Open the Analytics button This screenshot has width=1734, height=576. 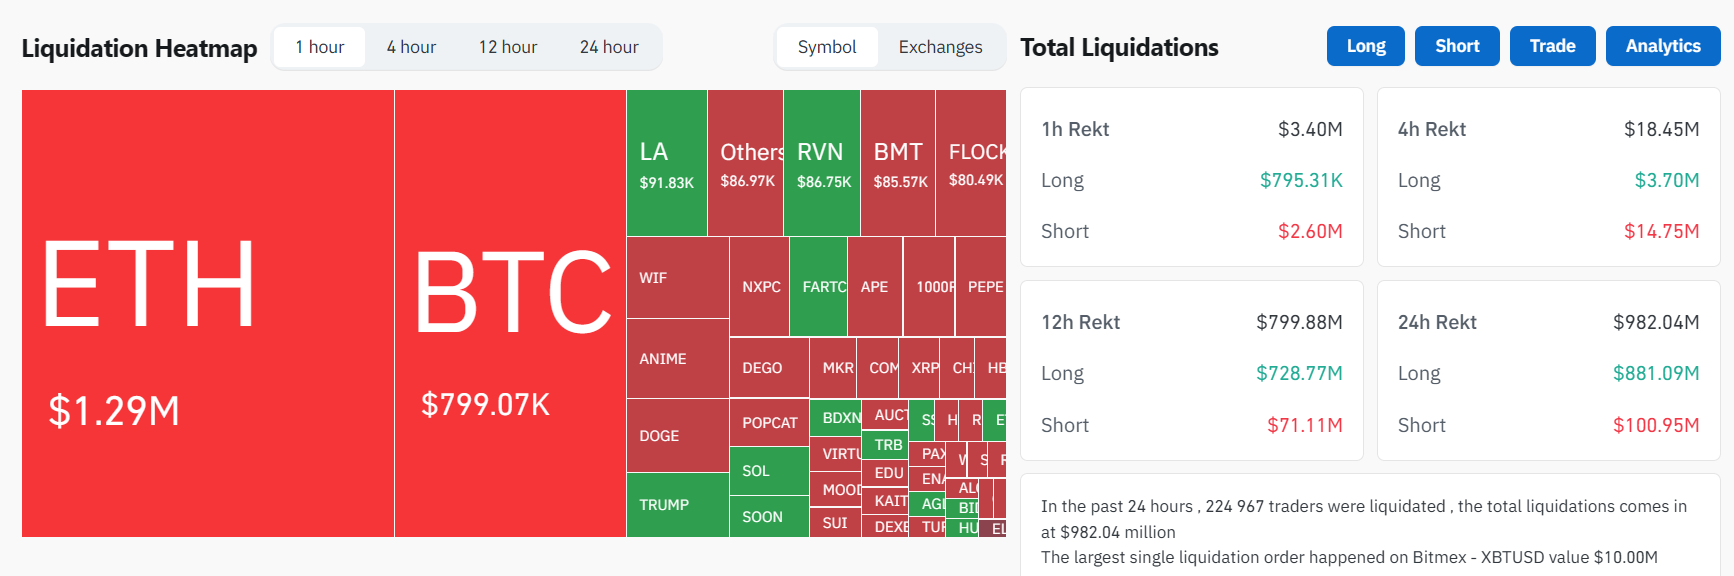pyautogui.click(x=1662, y=46)
